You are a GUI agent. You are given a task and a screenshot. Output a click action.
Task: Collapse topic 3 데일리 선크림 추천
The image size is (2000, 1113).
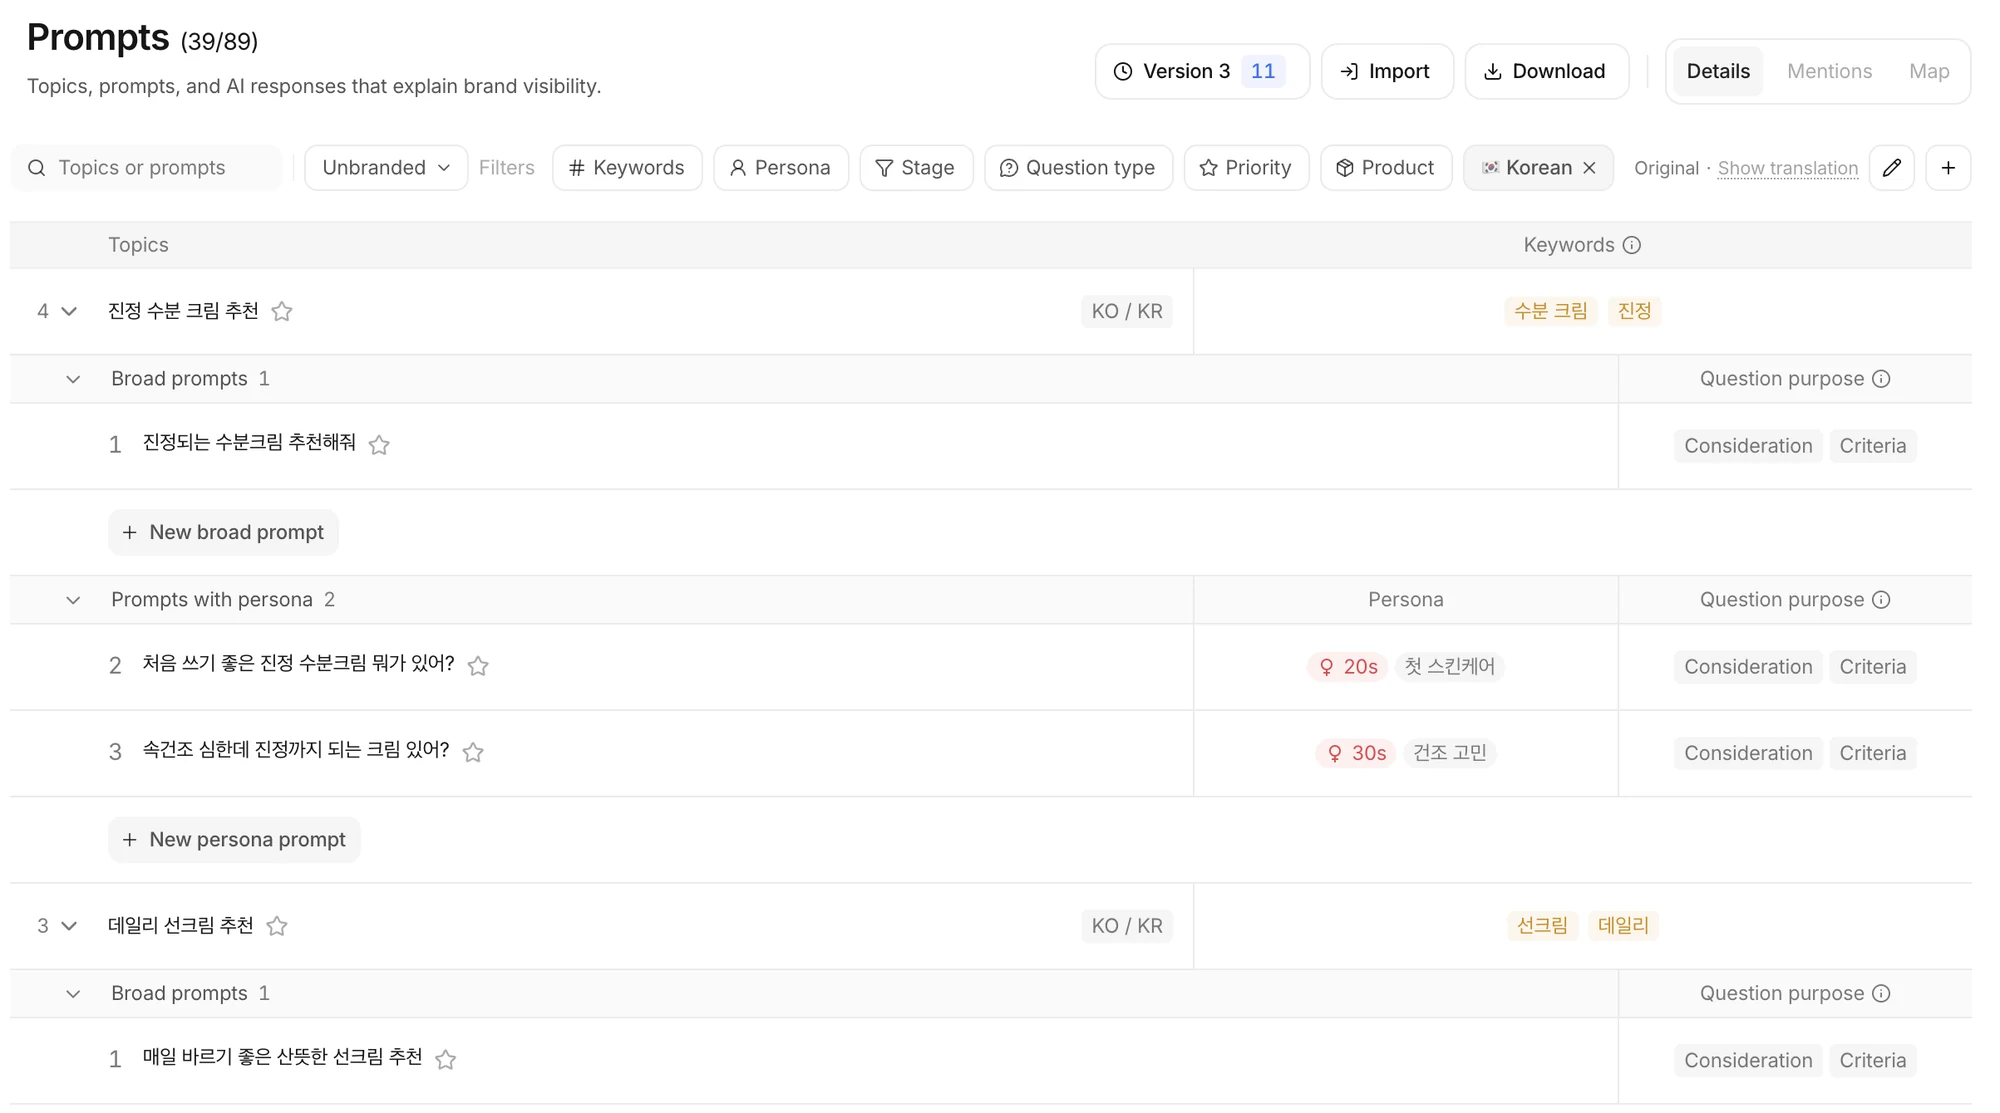(69, 926)
